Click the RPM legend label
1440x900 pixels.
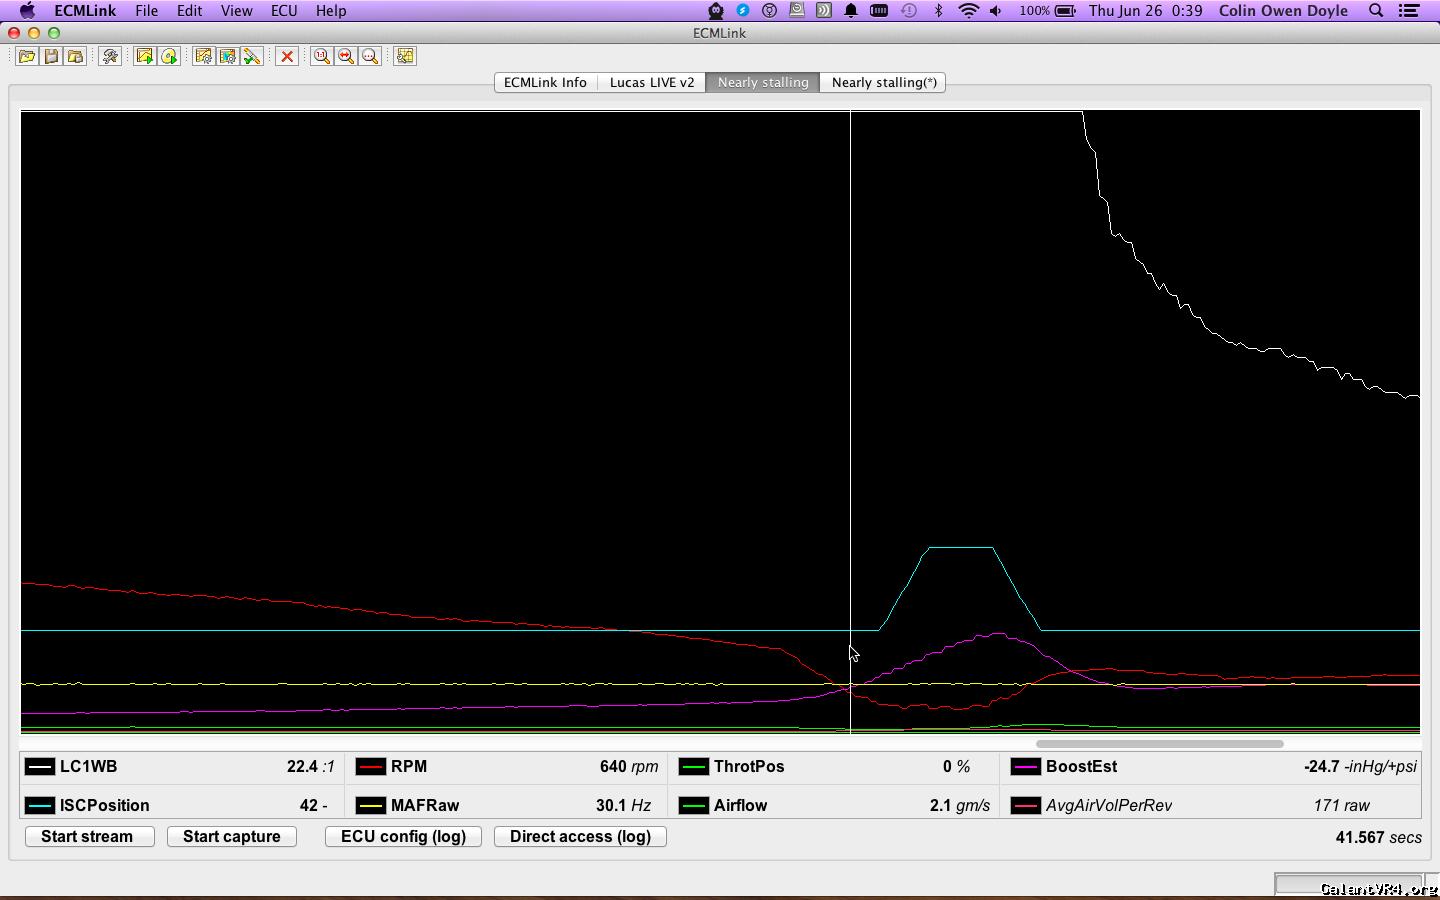tap(409, 767)
